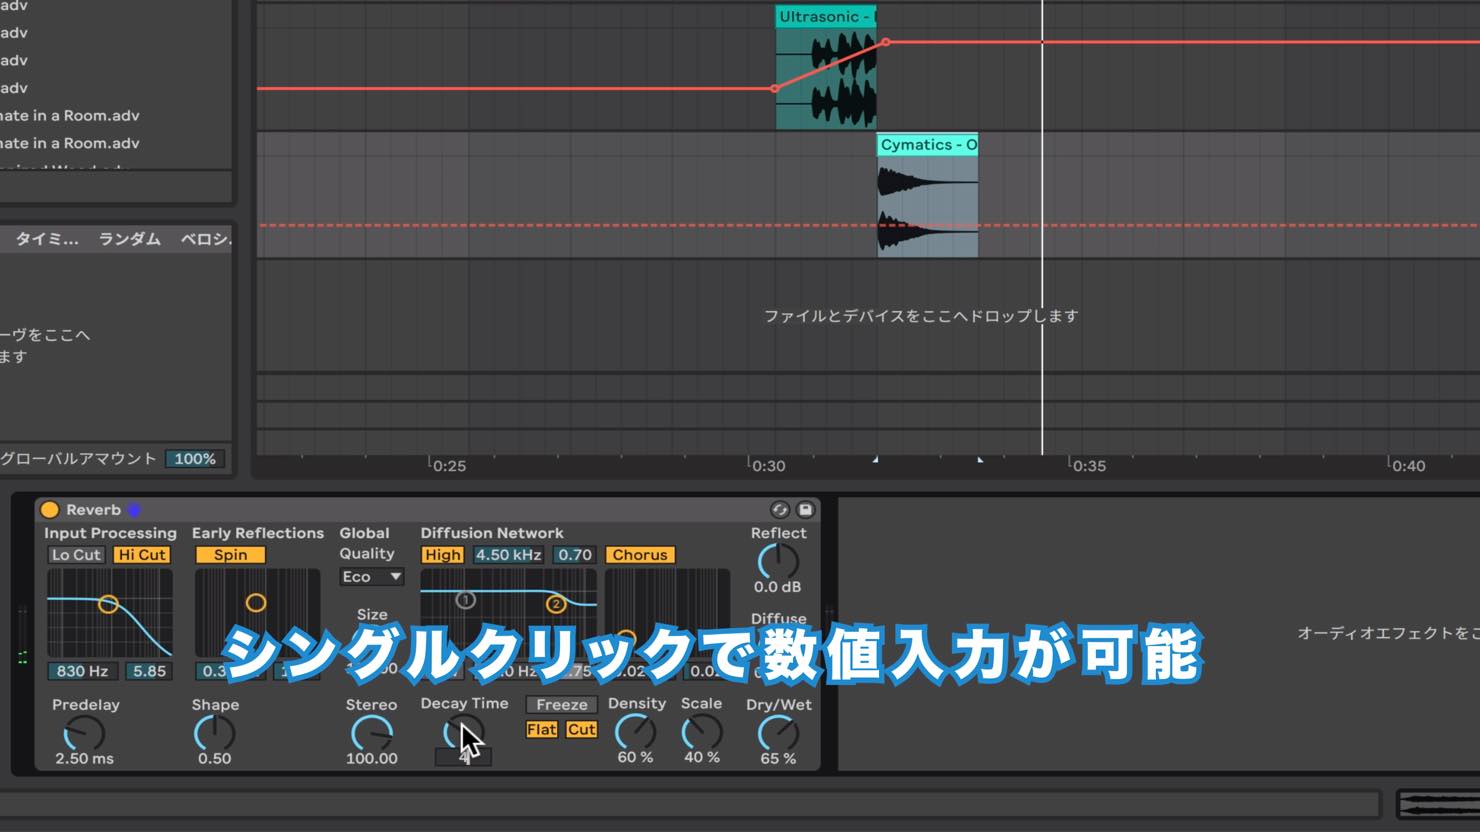1480x832 pixels.
Task: Click the 60 % Density value
Action: (x=635, y=758)
